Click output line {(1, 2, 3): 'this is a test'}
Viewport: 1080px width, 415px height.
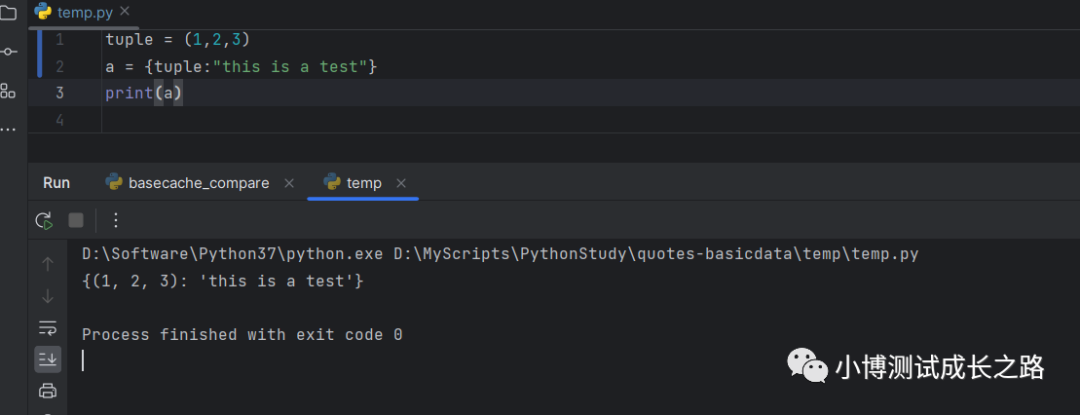click(222, 281)
